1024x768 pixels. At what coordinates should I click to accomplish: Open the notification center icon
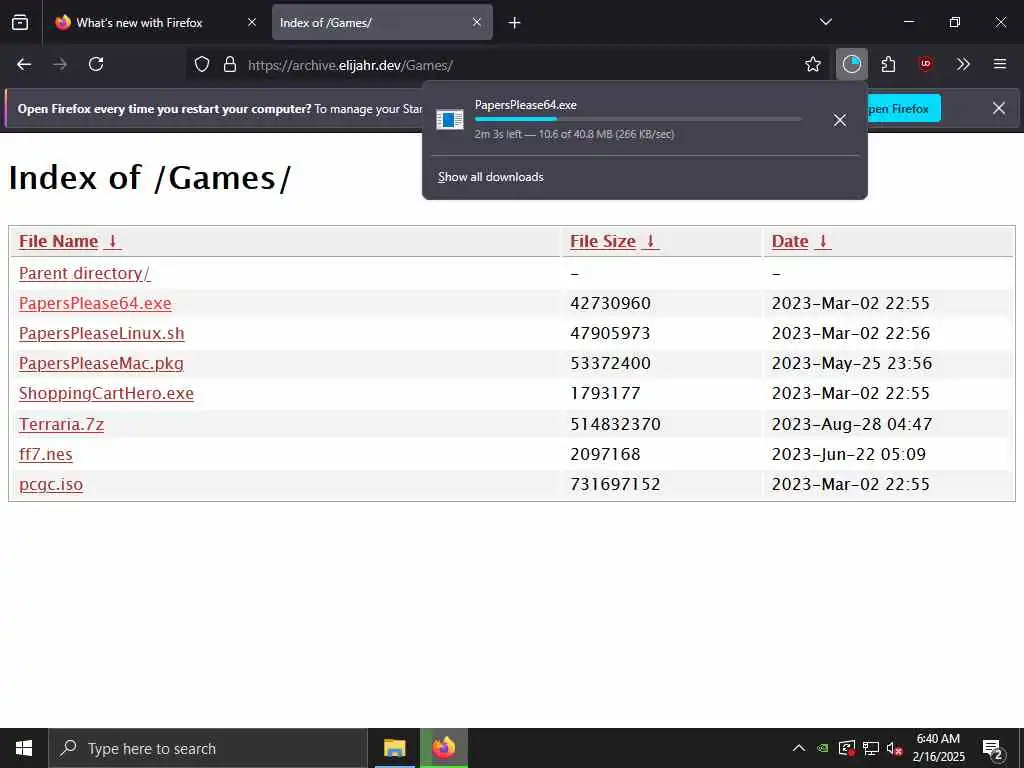pos(993,749)
